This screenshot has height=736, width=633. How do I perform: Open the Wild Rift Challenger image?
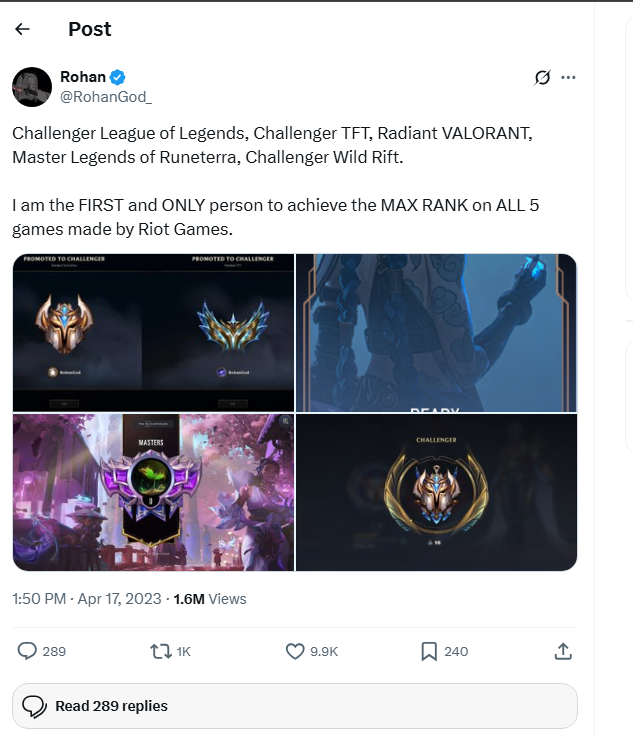(x=436, y=492)
